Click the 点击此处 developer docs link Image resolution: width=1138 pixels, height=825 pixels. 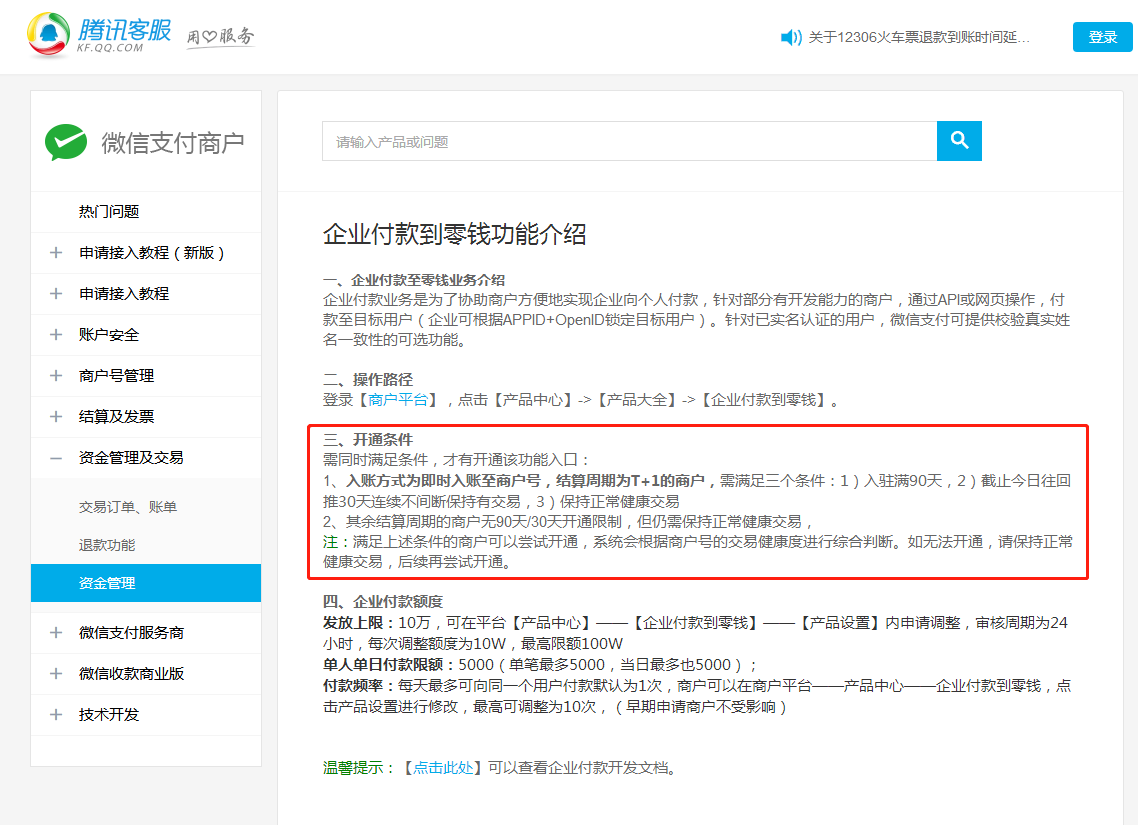click(443, 768)
